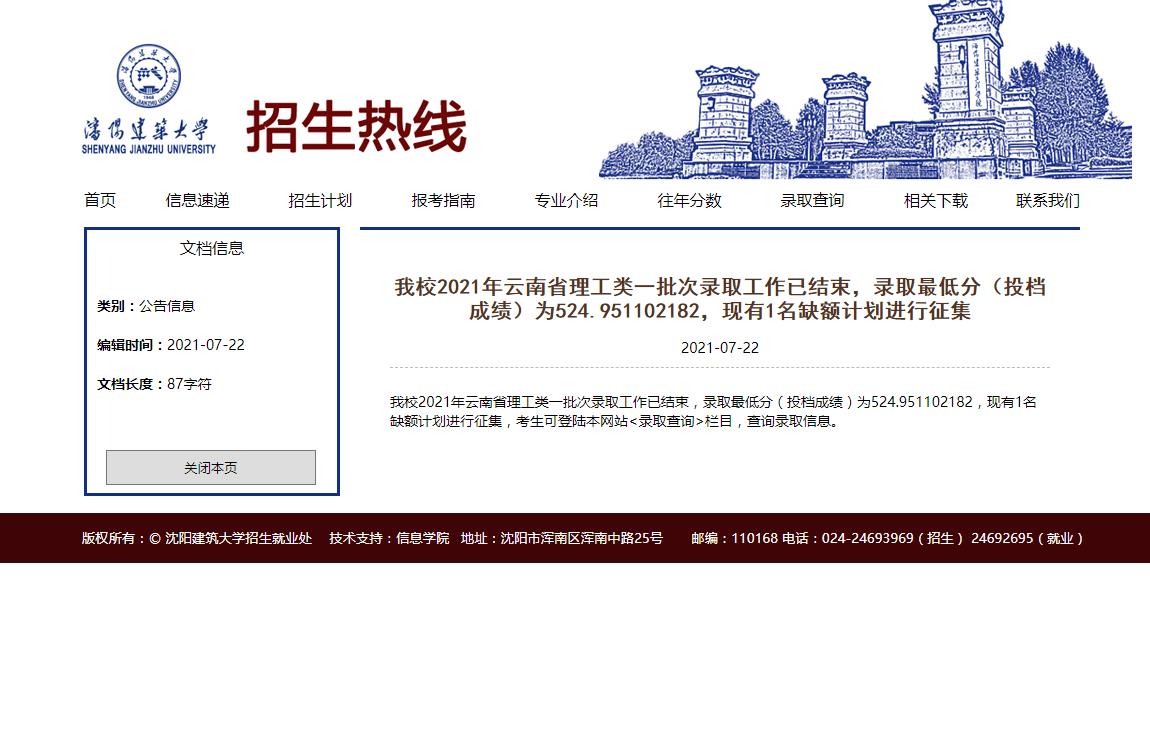Open 专业介绍 page
1150x750 pixels.
click(566, 200)
